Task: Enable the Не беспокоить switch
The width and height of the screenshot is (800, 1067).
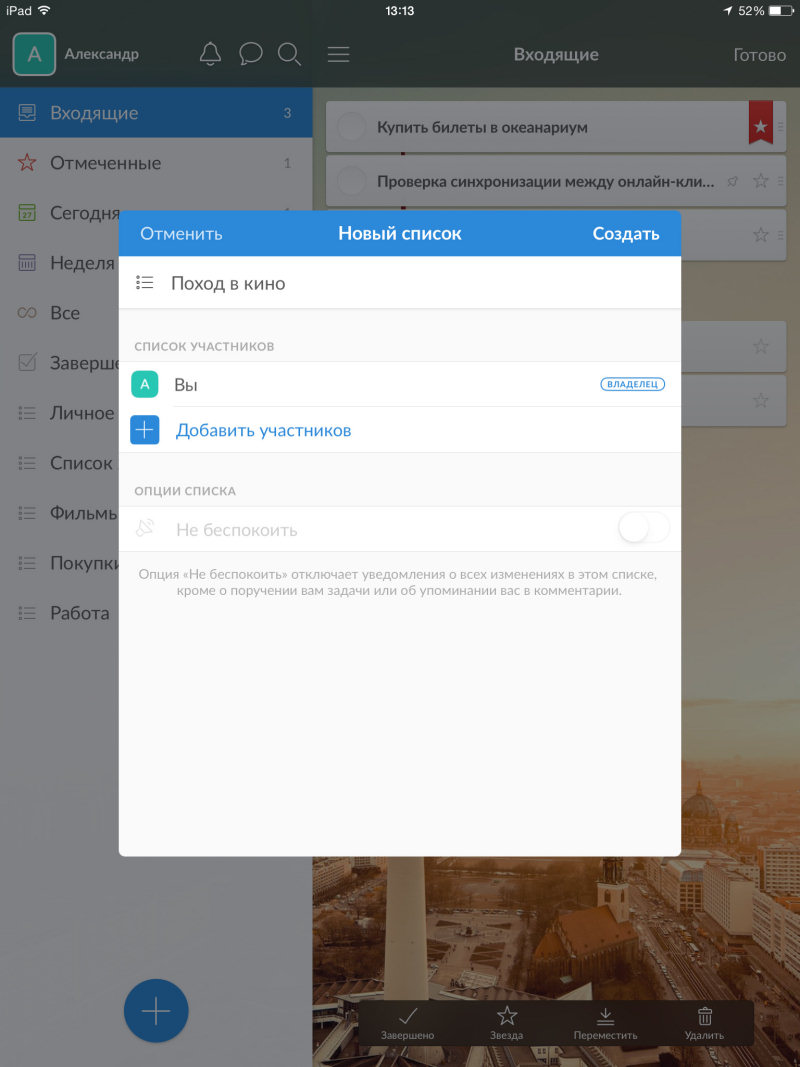Action: coord(643,529)
